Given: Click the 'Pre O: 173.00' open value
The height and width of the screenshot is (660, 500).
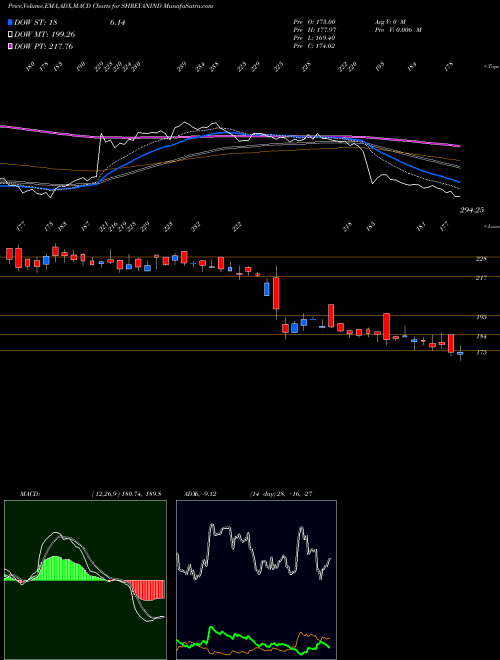Looking at the screenshot, I should 314,21.
